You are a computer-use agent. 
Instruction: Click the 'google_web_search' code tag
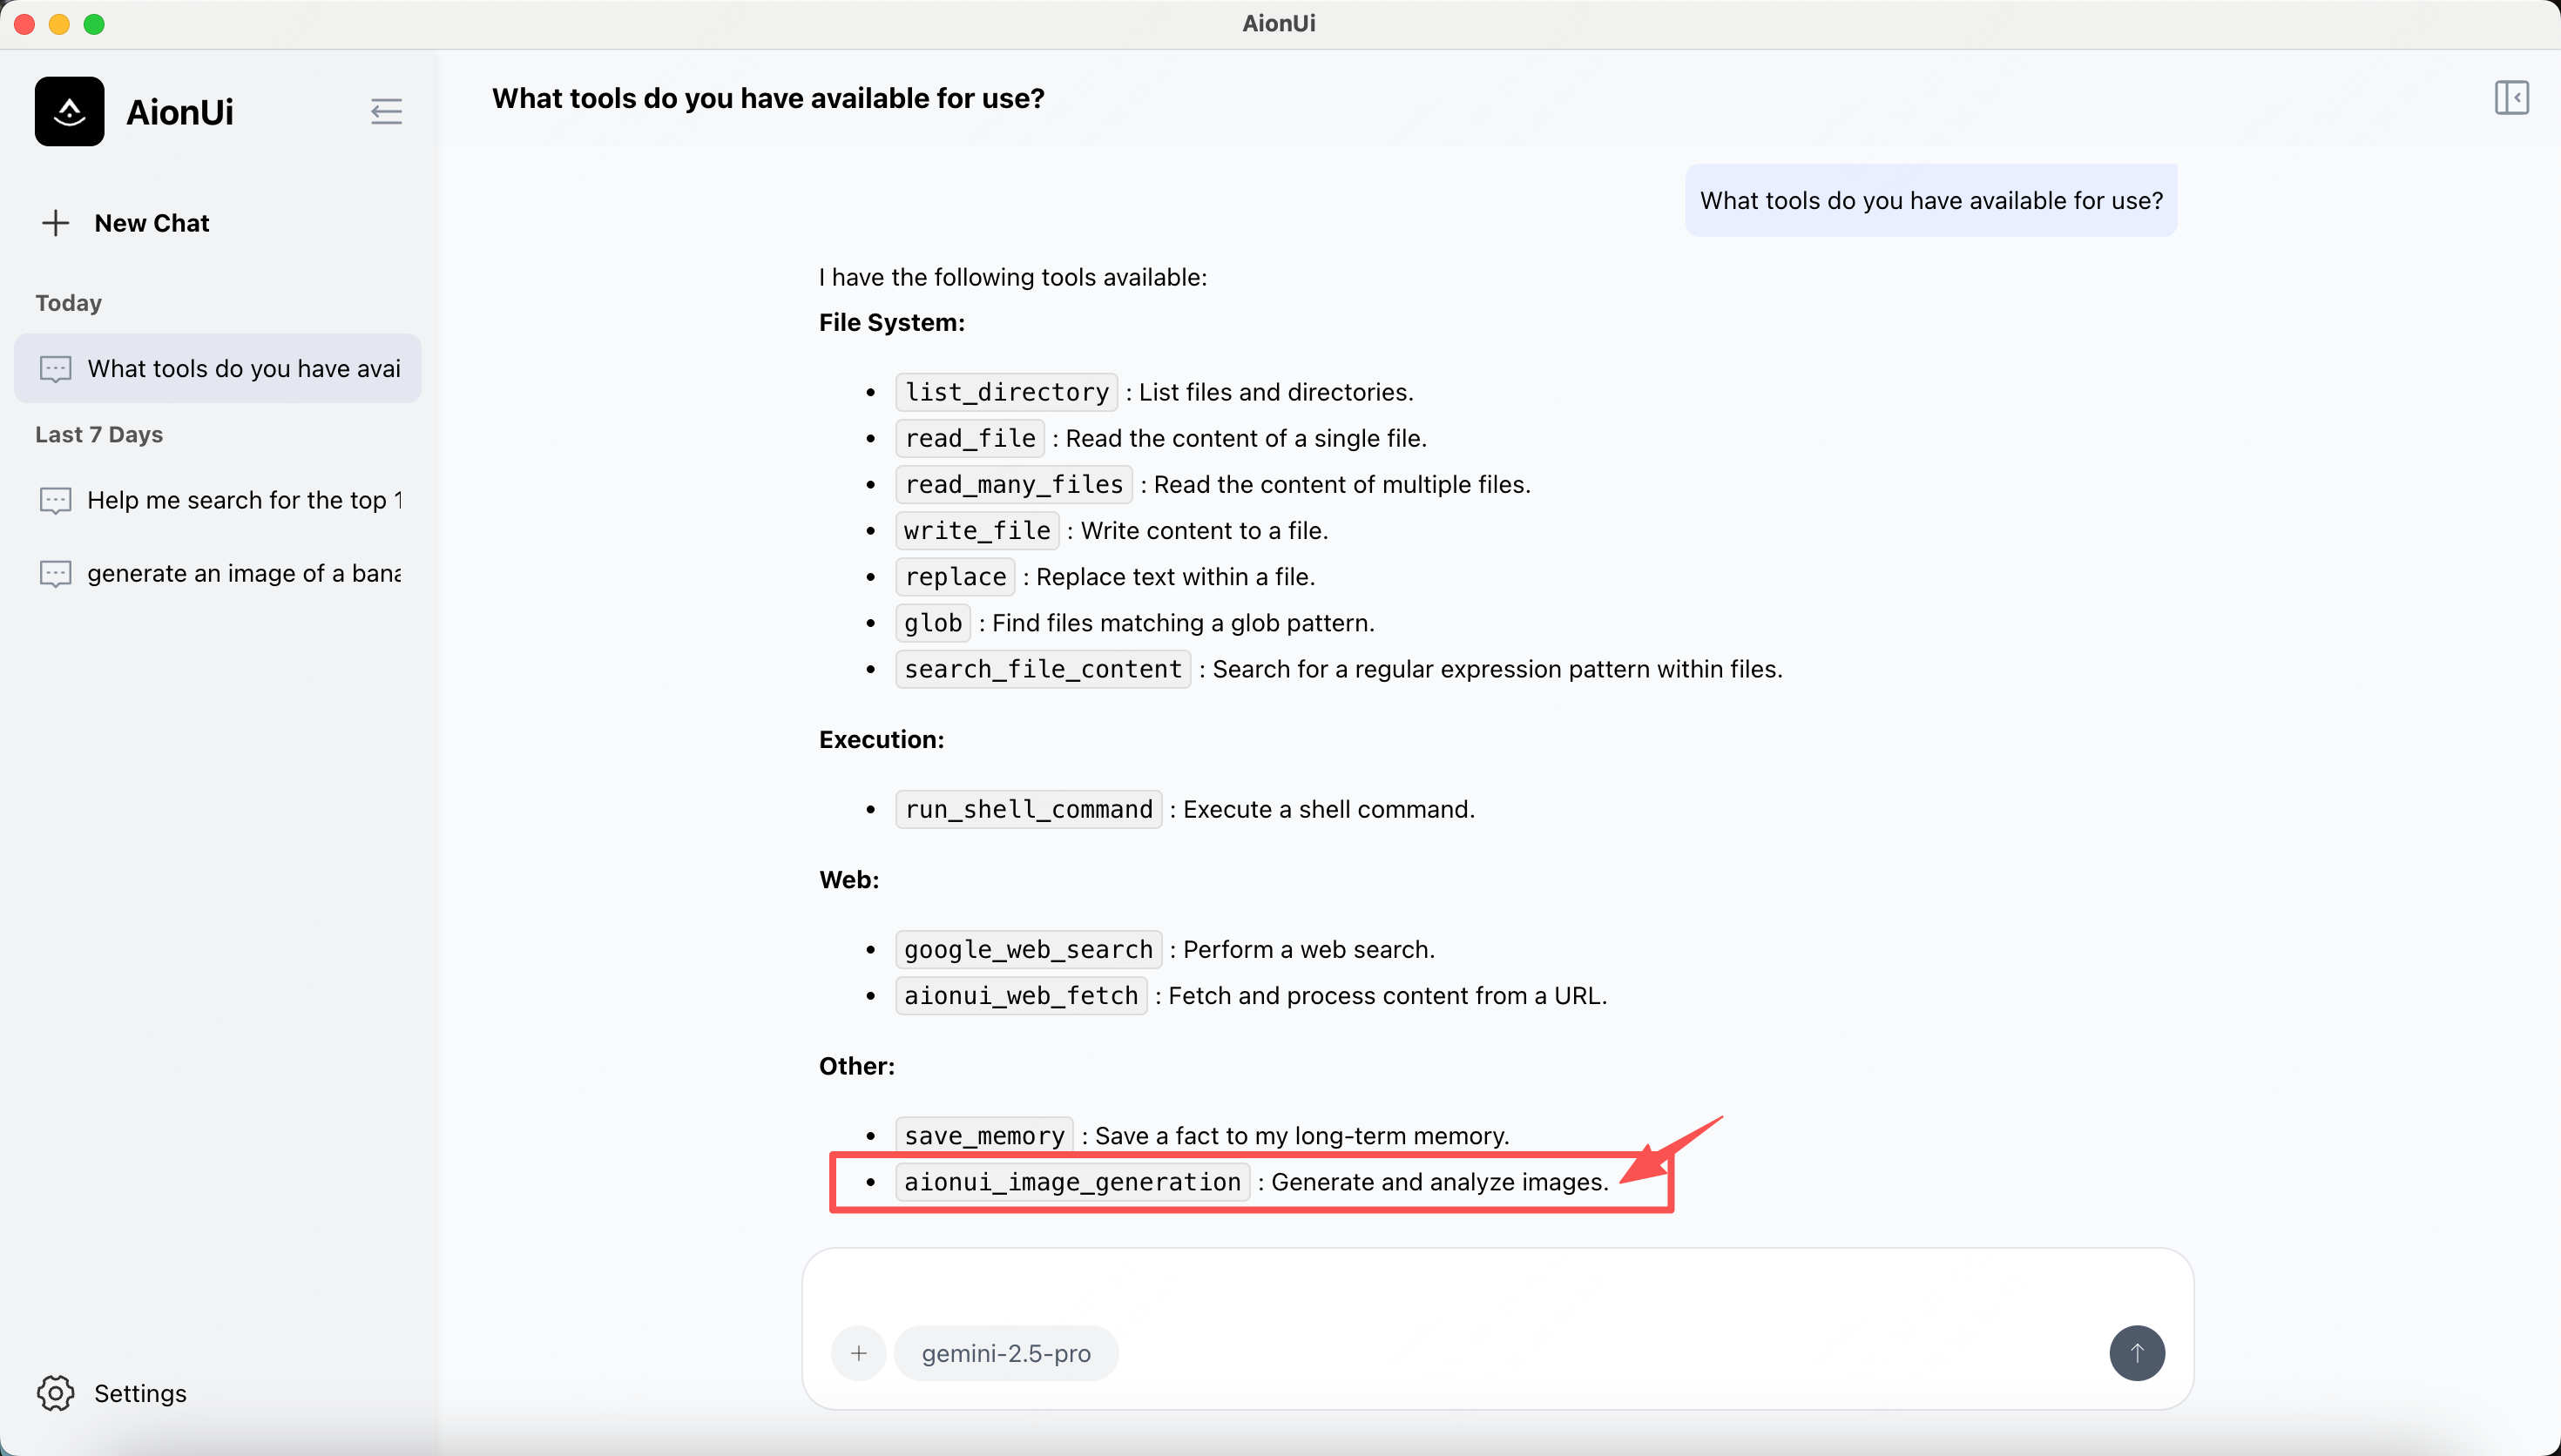pos(1028,949)
